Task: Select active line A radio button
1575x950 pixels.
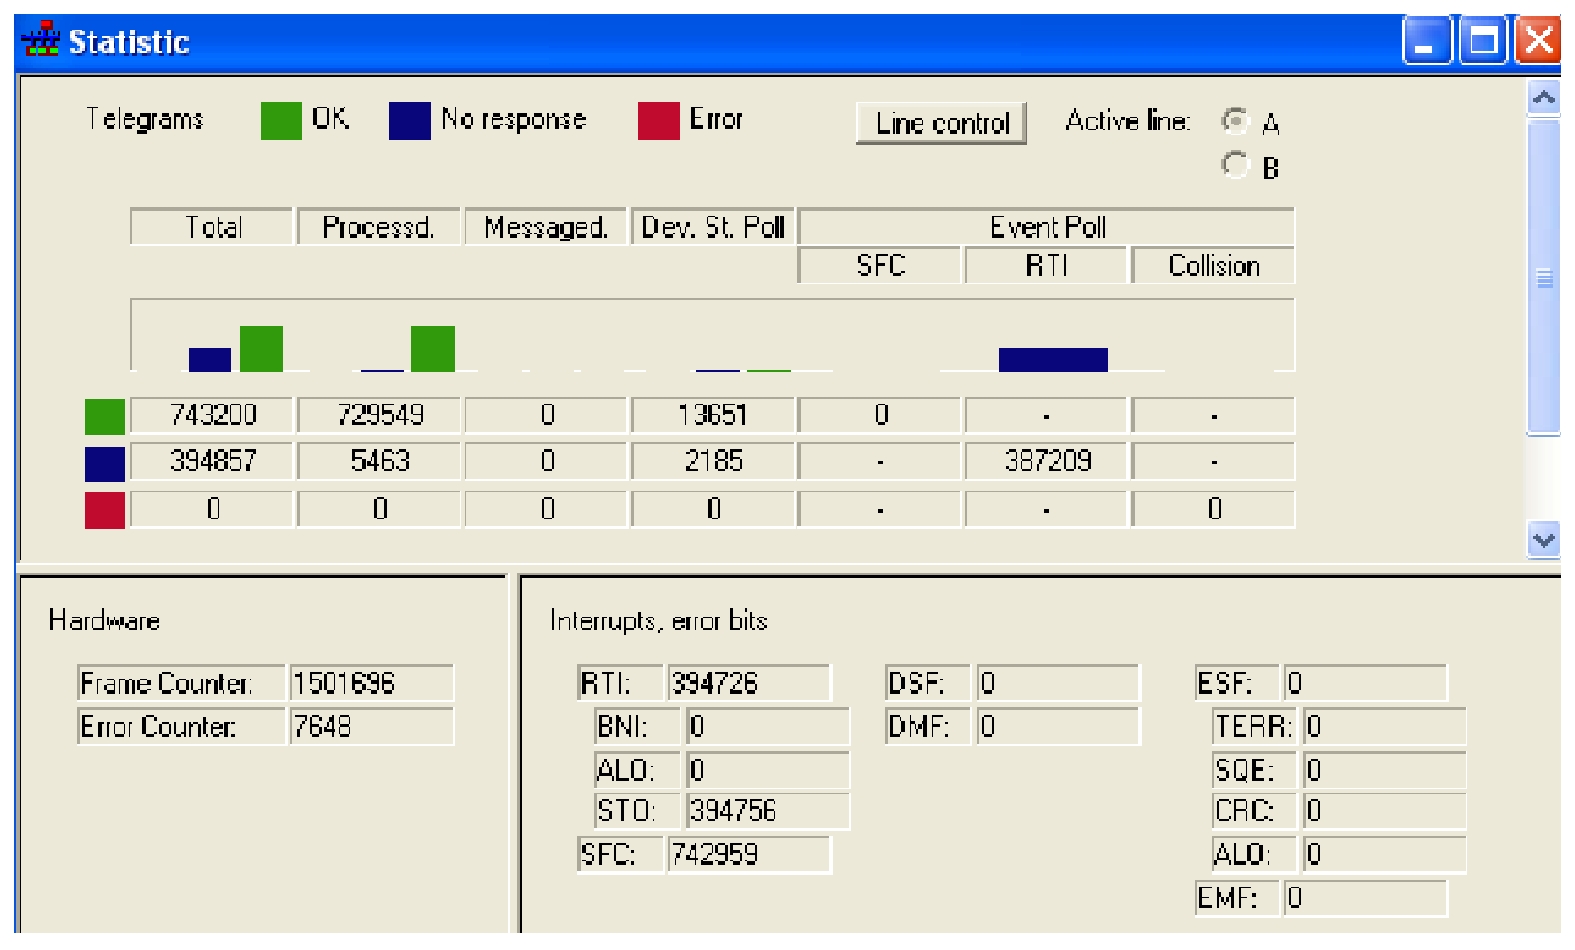Action: click(x=1236, y=121)
